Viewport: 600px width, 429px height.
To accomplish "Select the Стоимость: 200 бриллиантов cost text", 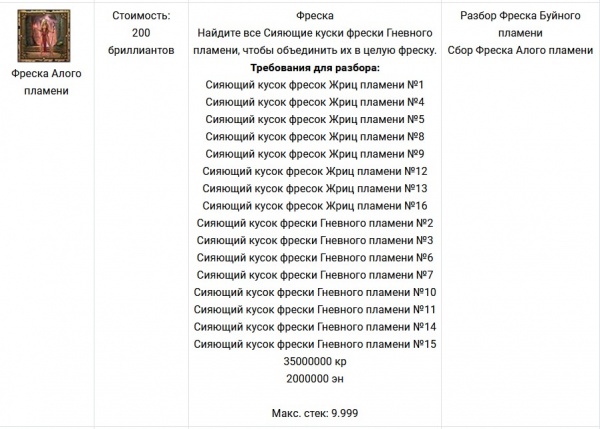I will (x=141, y=33).
